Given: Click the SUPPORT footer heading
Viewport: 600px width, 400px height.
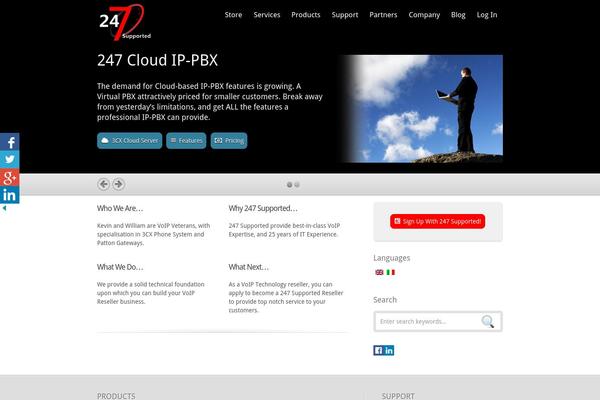Looking at the screenshot, I should [x=398, y=396].
